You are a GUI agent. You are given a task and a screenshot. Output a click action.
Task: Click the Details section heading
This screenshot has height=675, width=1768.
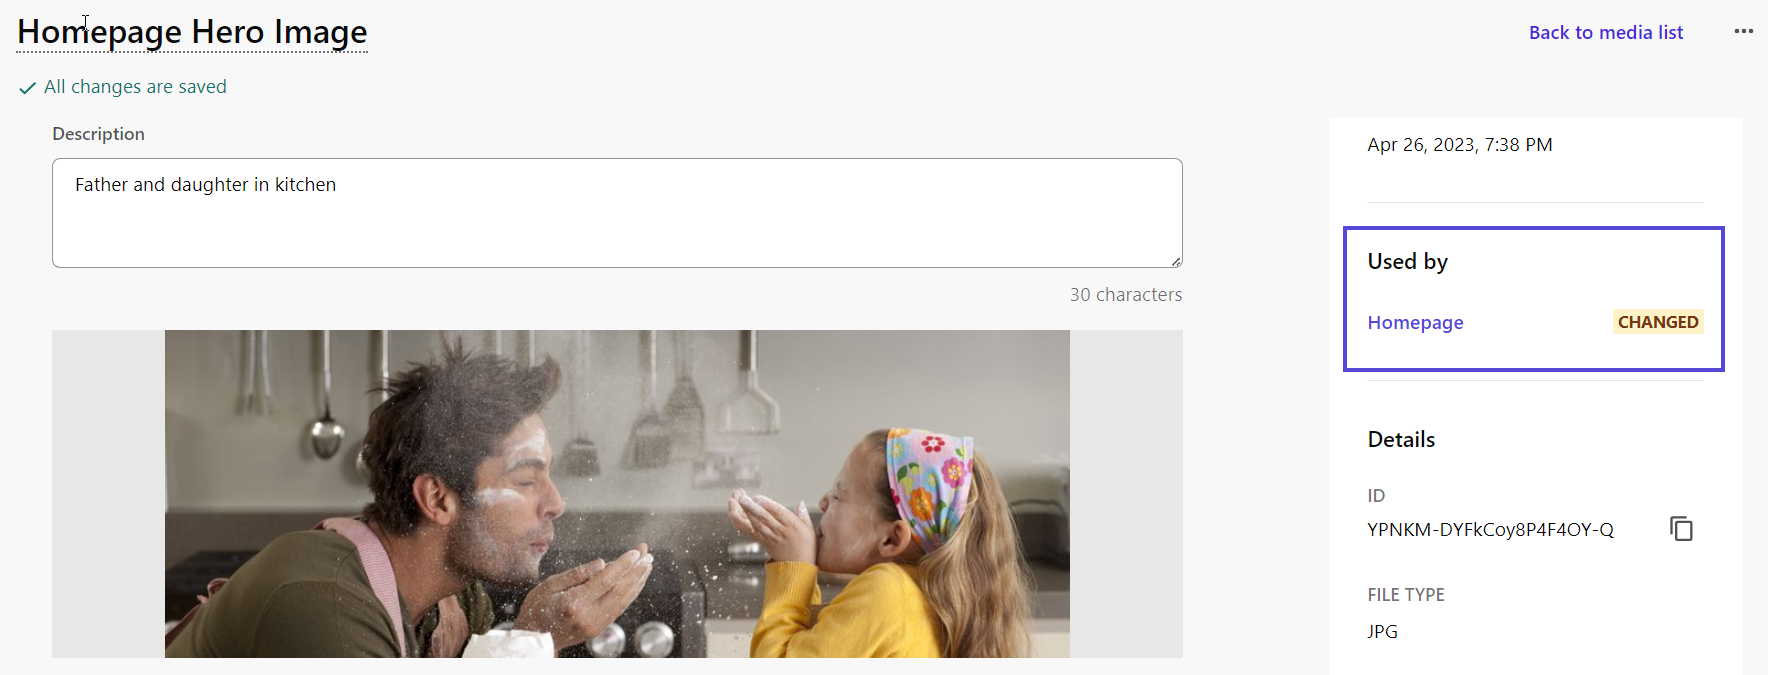tap(1401, 439)
